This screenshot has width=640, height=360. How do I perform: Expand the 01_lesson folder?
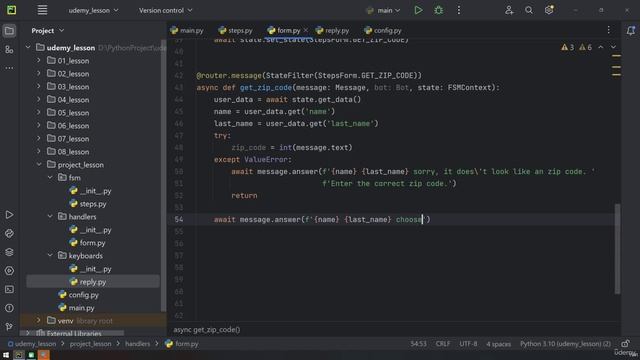click(39, 60)
